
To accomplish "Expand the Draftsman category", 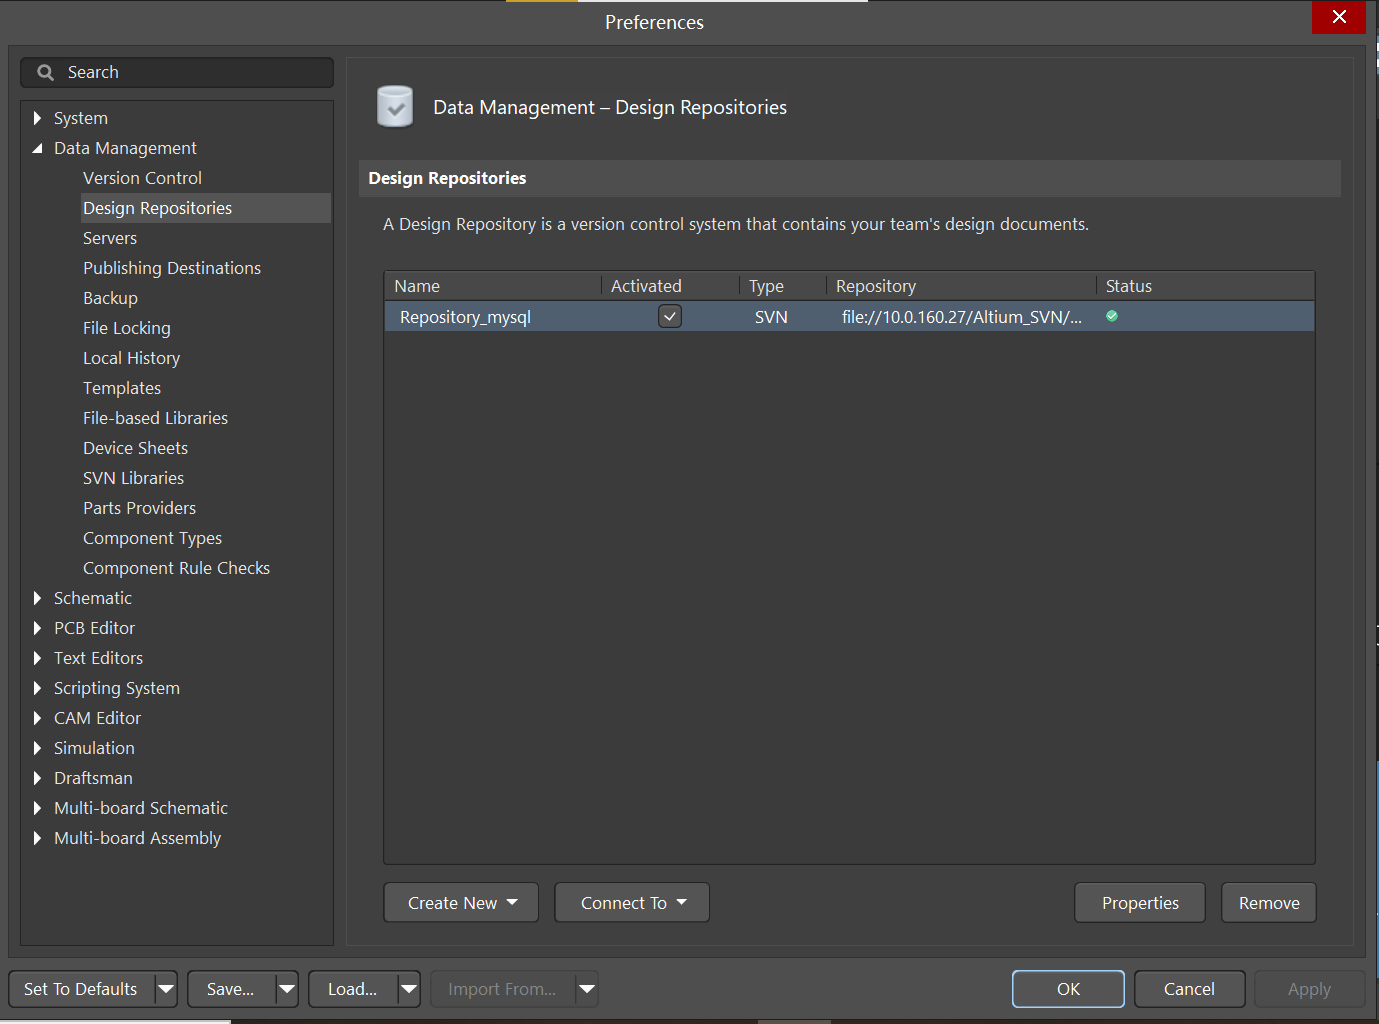I will [37, 778].
